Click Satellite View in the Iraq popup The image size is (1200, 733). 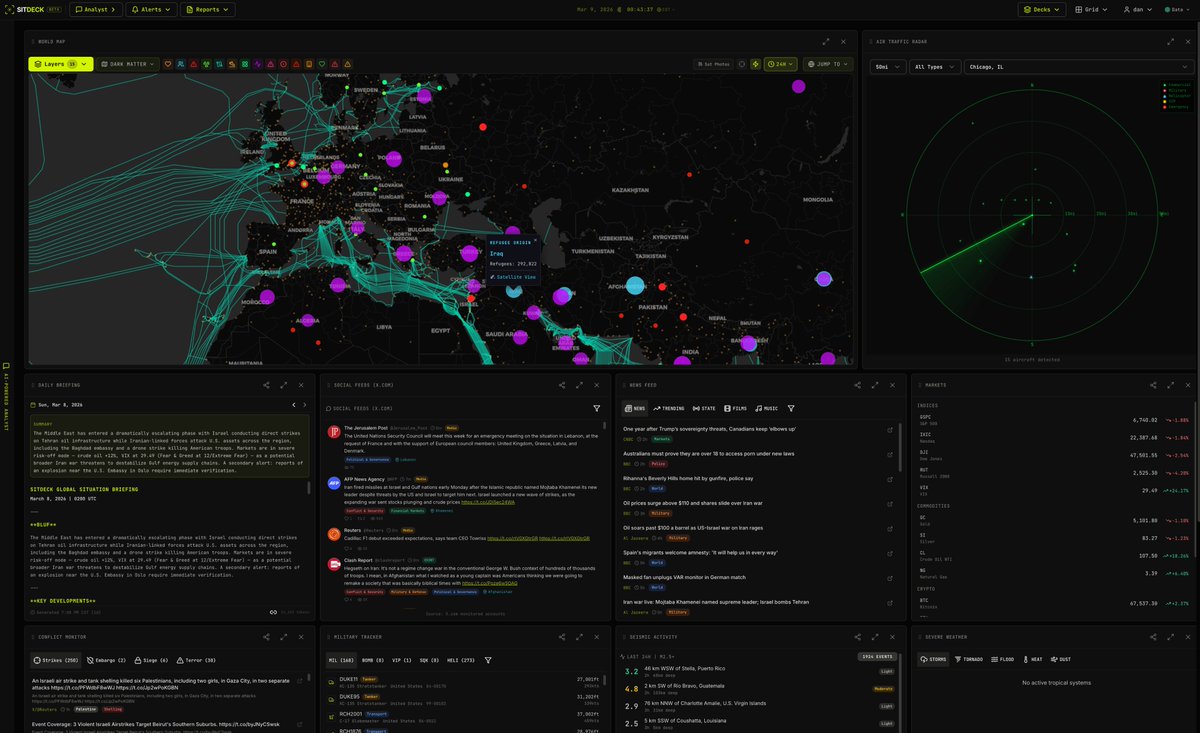513,276
